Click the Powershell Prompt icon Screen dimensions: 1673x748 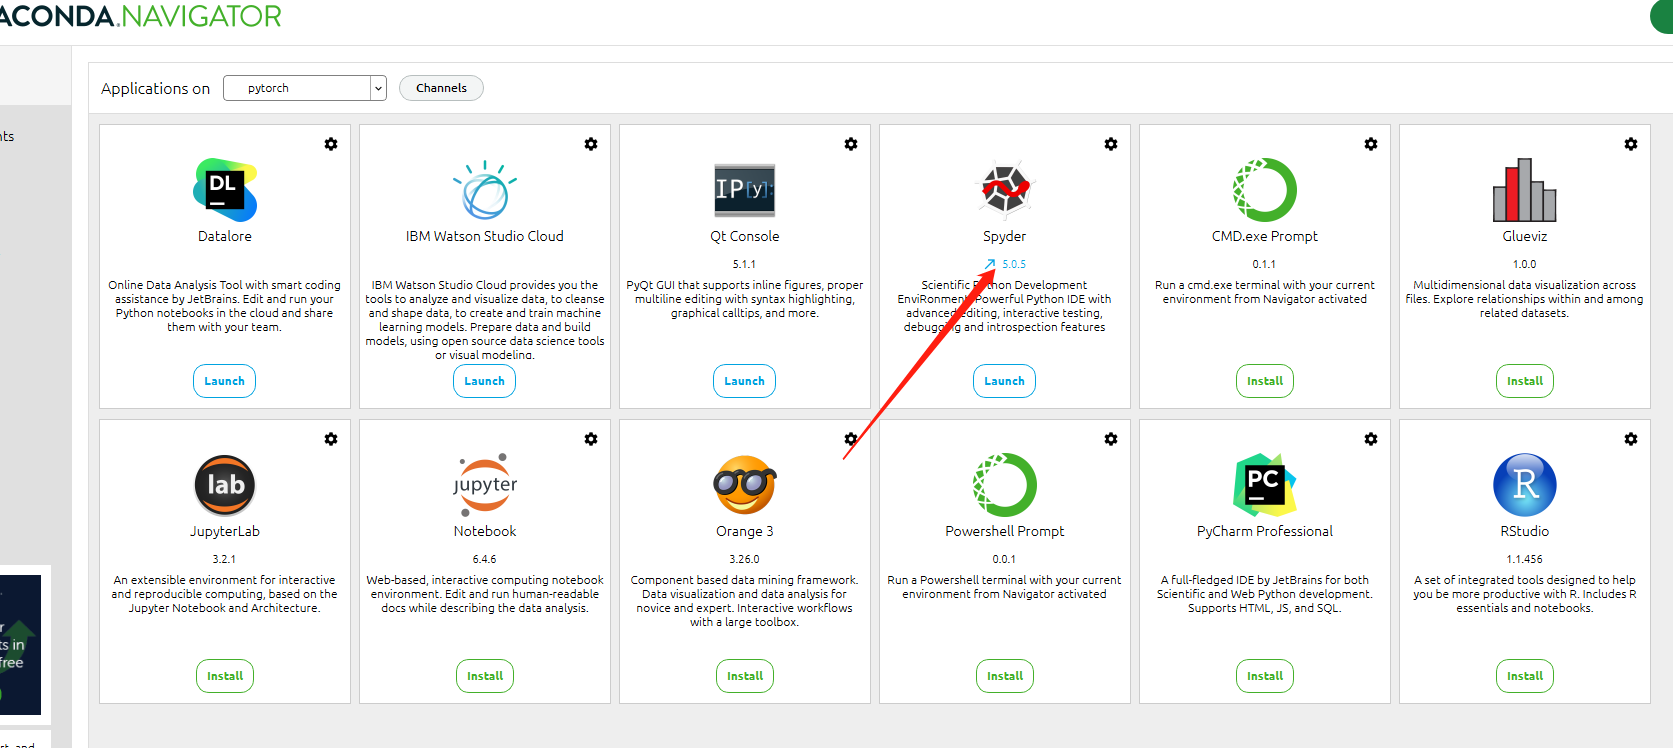(x=1005, y=485)
